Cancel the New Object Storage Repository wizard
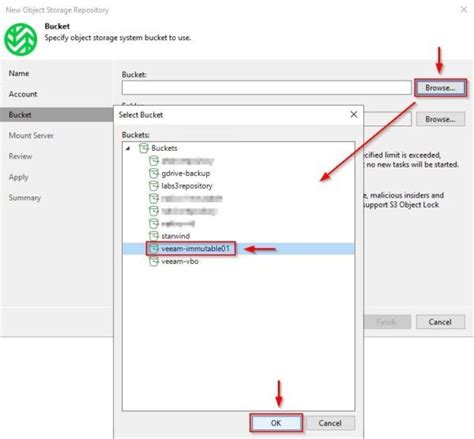 point(440,322)
